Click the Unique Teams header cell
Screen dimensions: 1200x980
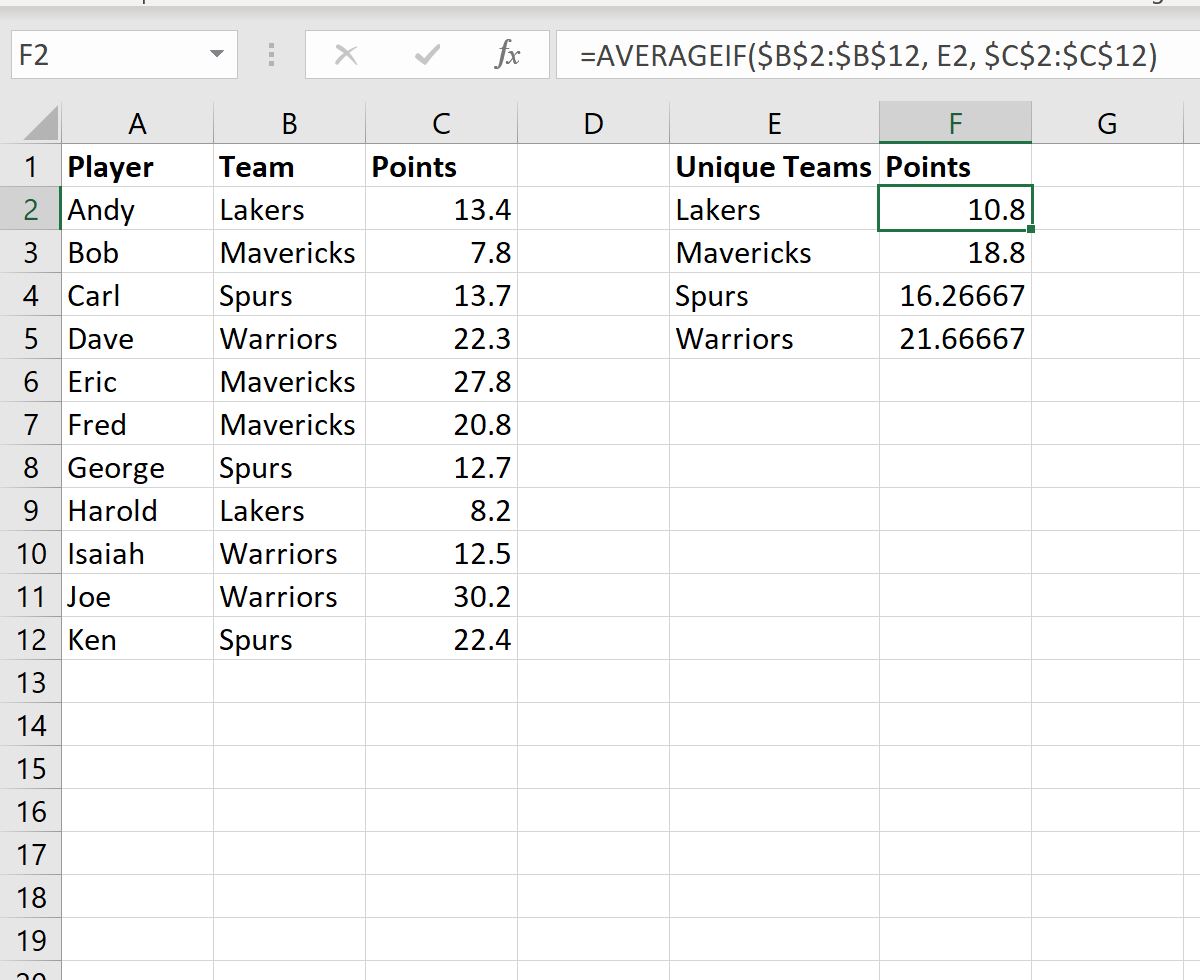point(774,167)
